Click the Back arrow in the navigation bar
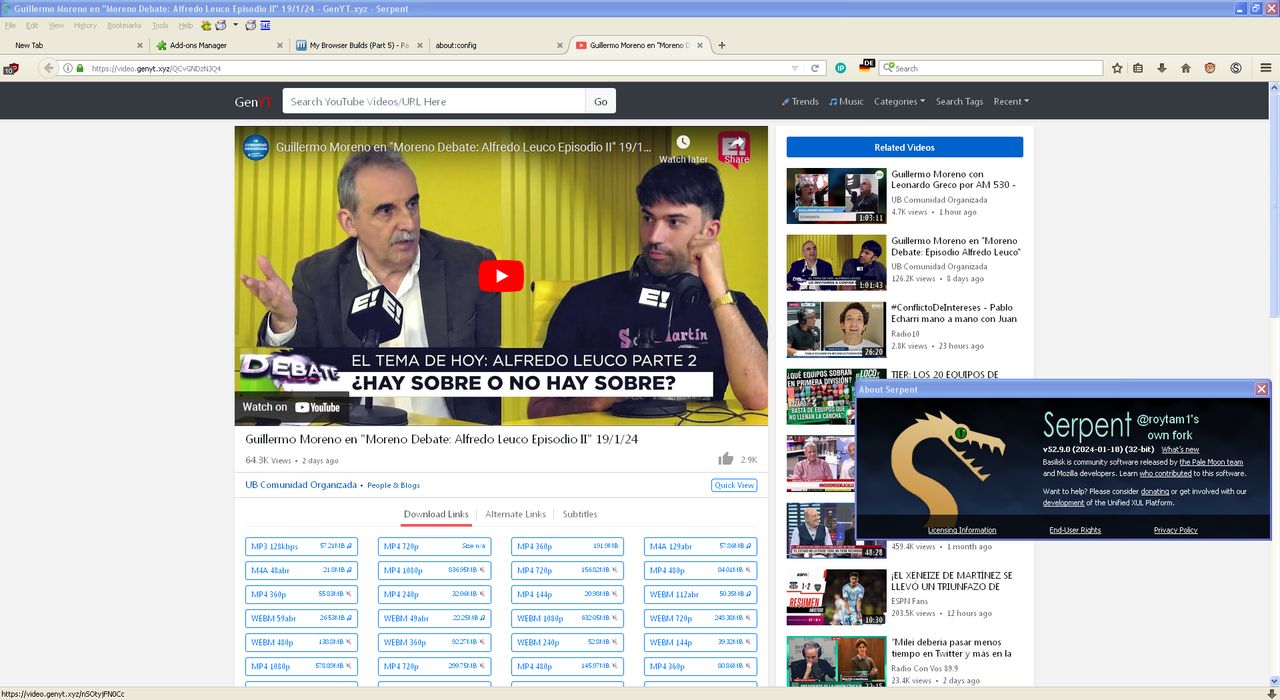Viewport: 1280px width, 700px height. click(48, 68)
